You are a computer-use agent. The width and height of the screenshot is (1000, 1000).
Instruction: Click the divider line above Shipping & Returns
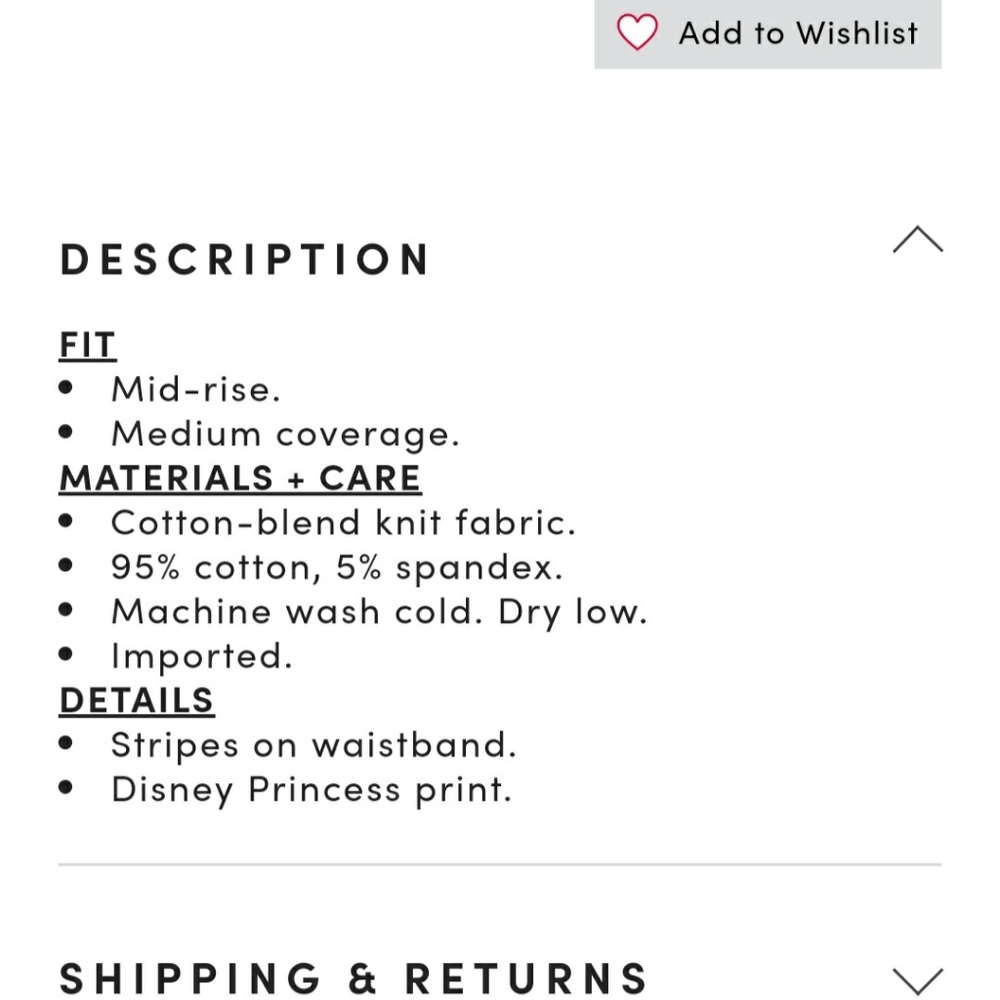(x=500, y=864)
